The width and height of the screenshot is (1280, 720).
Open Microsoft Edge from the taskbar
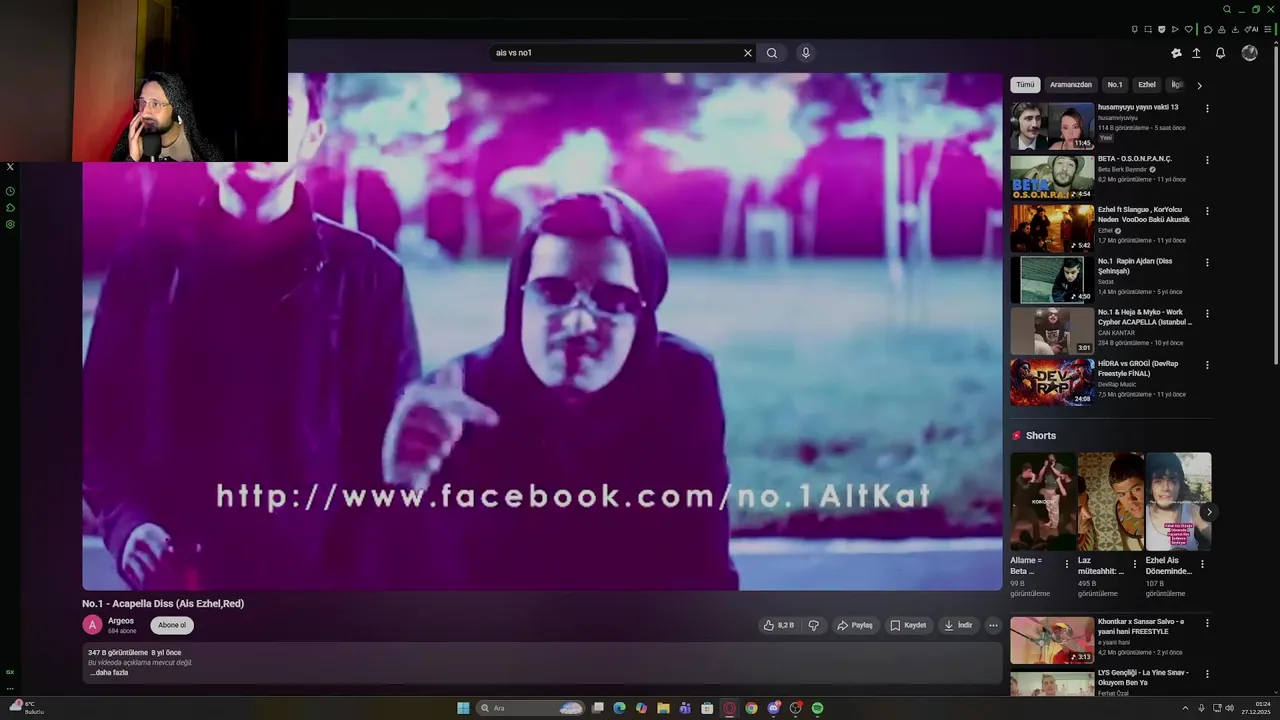pos(619,708)
